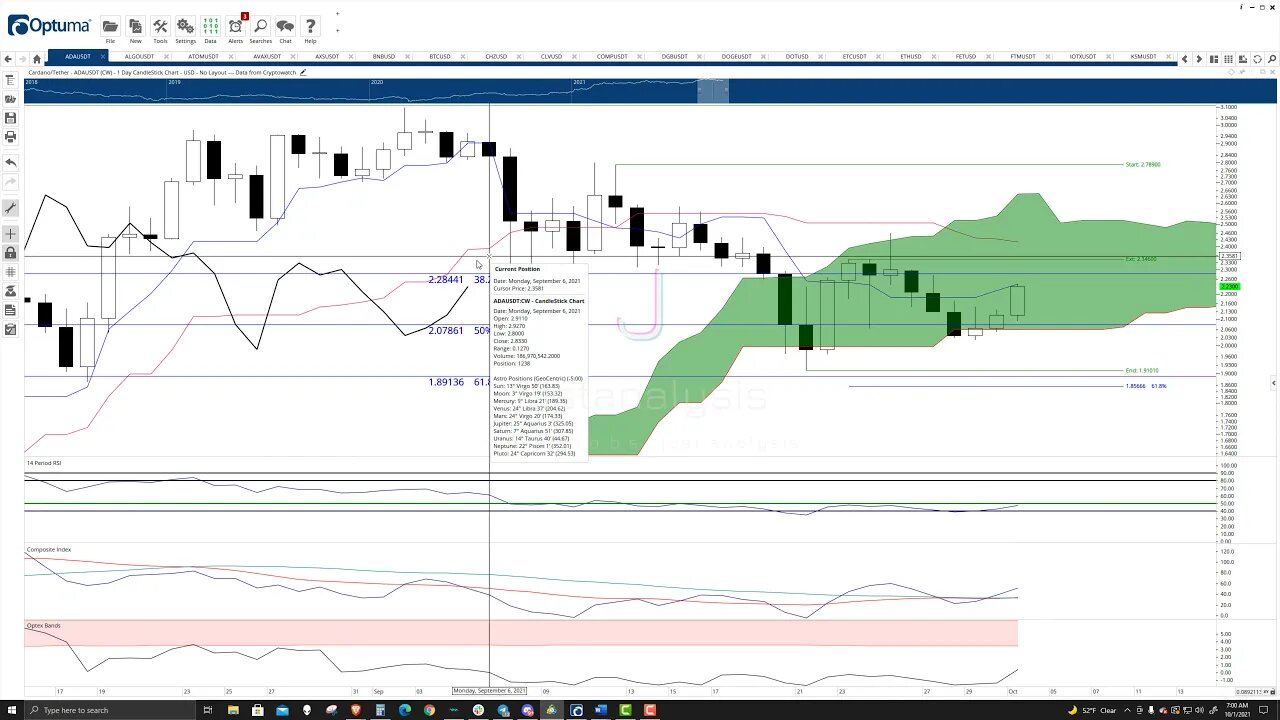Switch to the KSMUSDT tab
Viewport: 1280px width, 720px height.
1143,57
